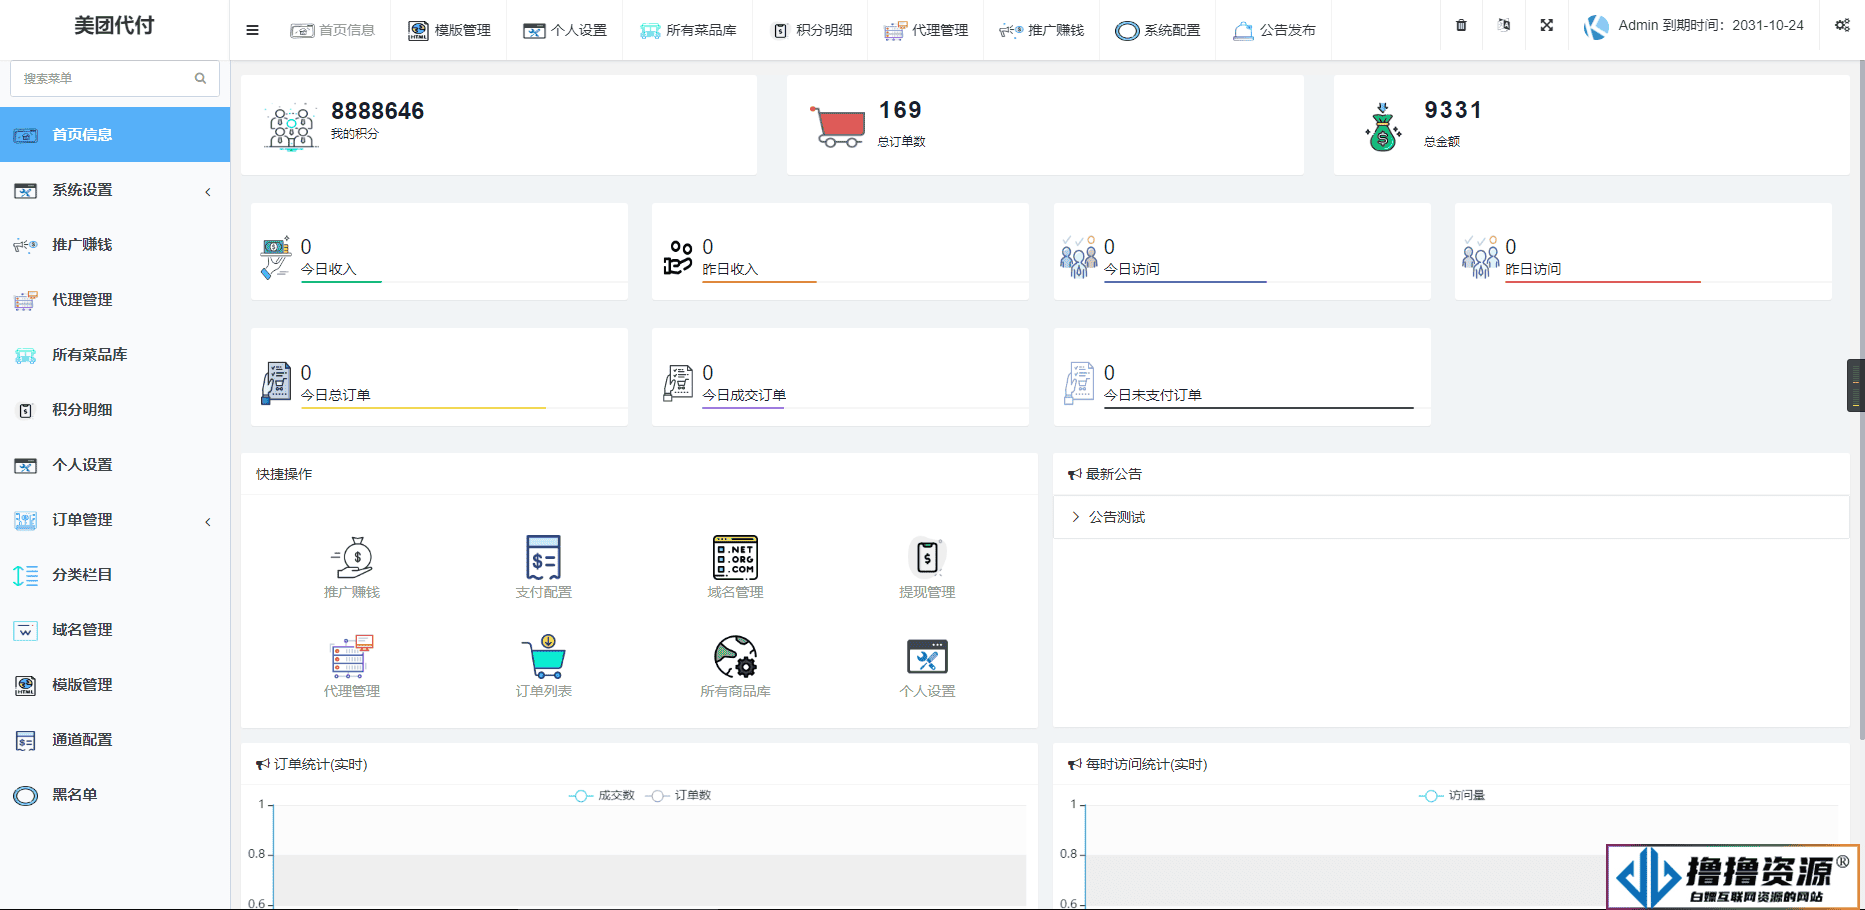Click the 昨日收入 card icon

pyautogui.click(x=678, y=257)
